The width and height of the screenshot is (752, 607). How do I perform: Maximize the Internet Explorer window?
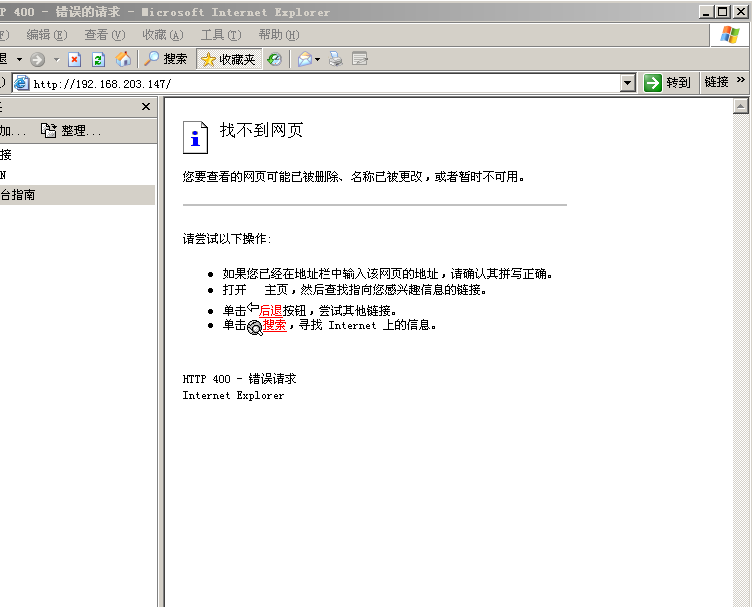(x=722, y=12)
